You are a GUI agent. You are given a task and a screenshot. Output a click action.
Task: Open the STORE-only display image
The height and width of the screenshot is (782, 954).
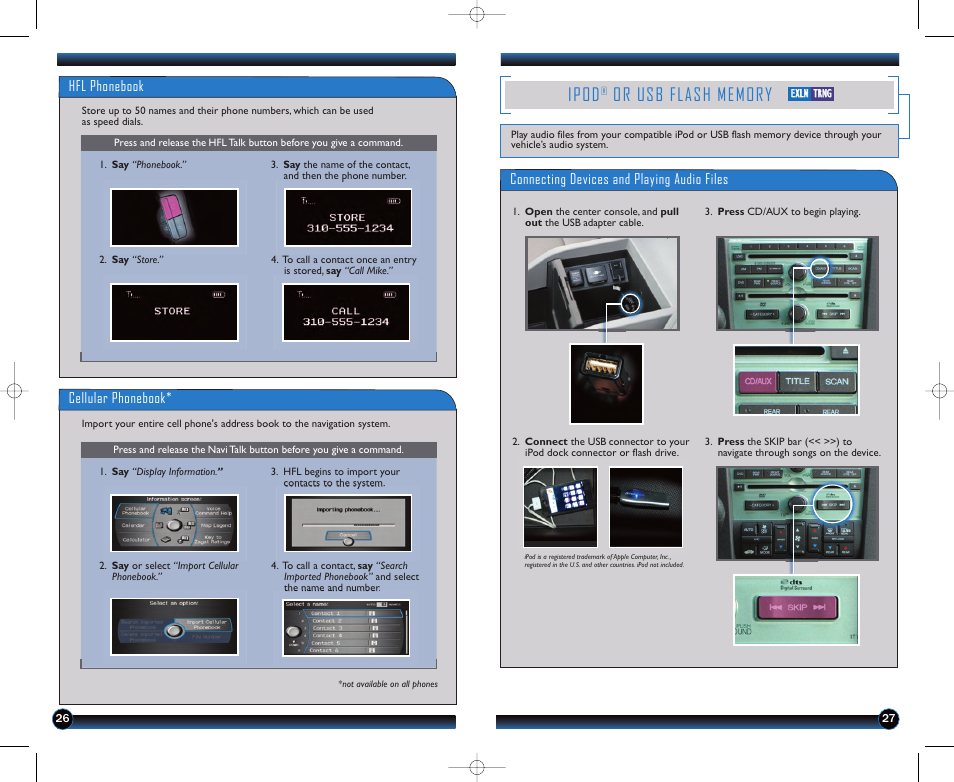point(174,312)
